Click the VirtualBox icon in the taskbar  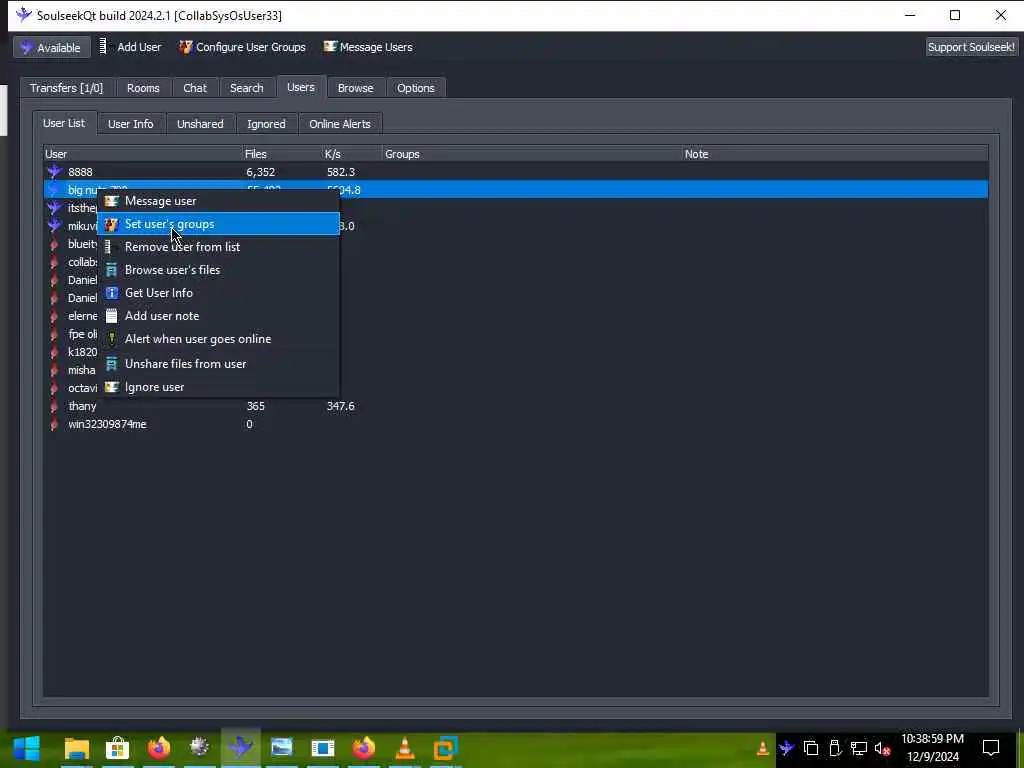446,748
